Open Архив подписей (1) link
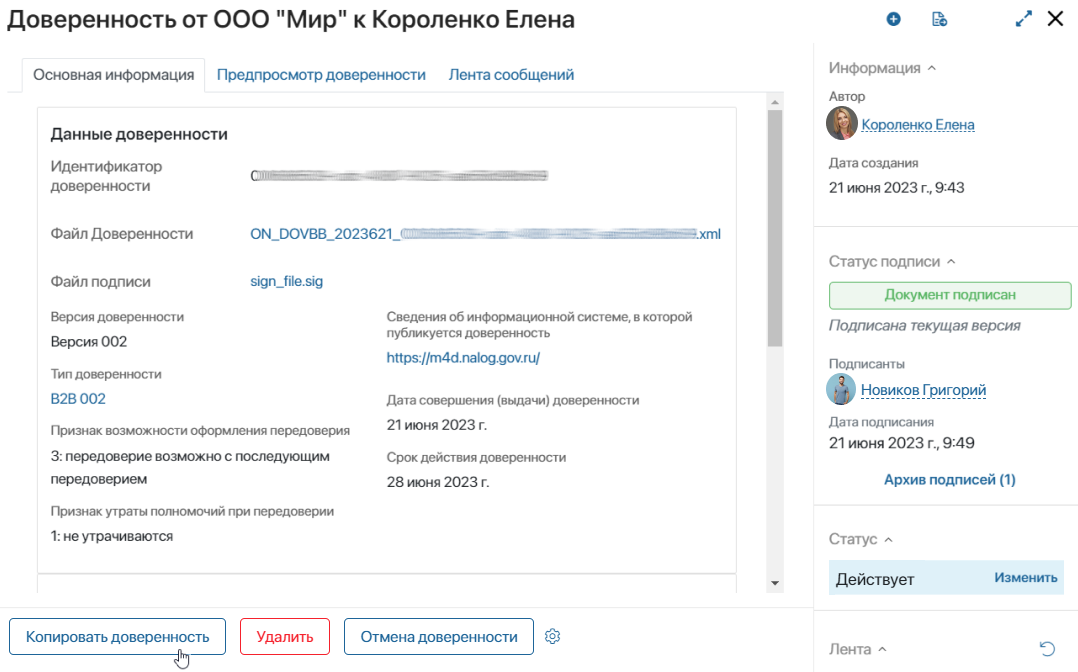Viewport: 1078px width, 672px height. (949, 479)
